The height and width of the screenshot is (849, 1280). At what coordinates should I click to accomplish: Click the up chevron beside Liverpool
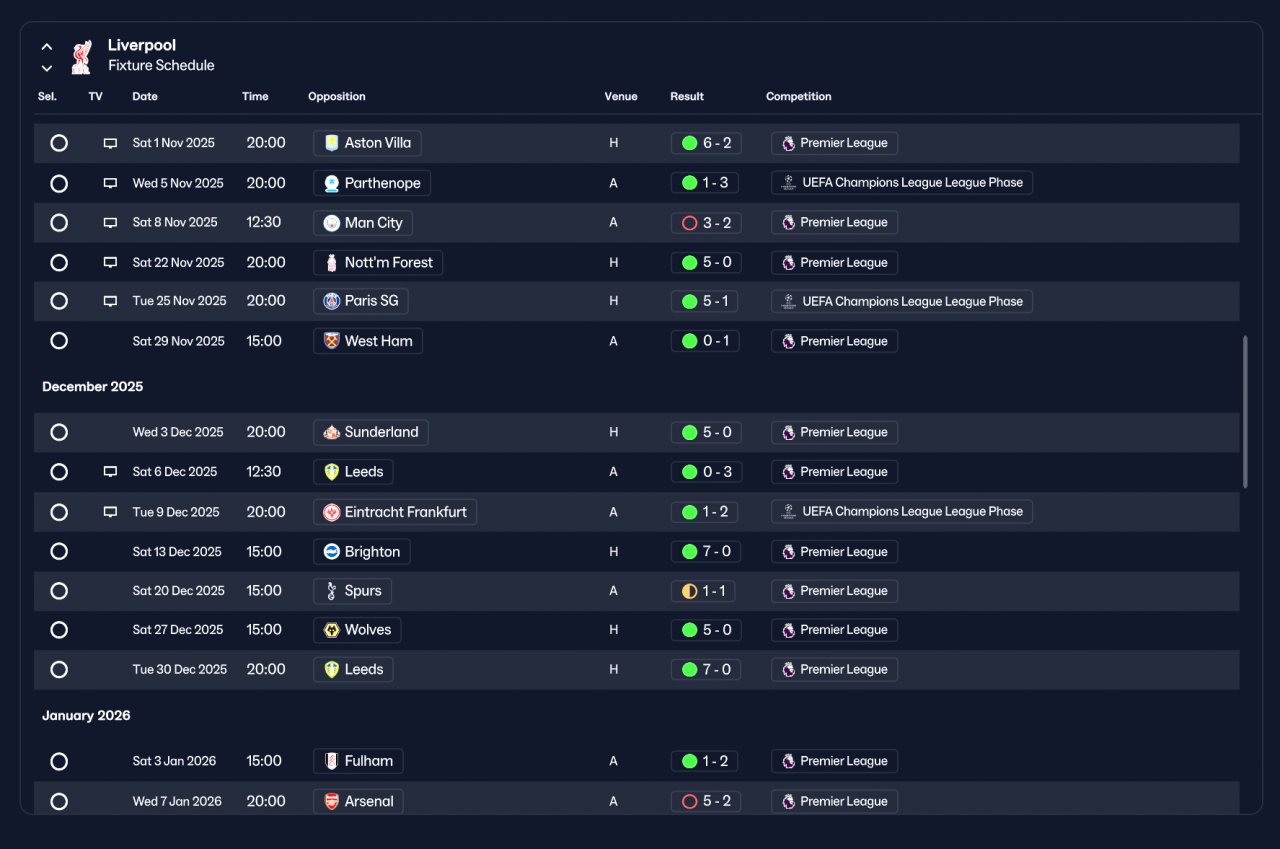tap(47, 46)
